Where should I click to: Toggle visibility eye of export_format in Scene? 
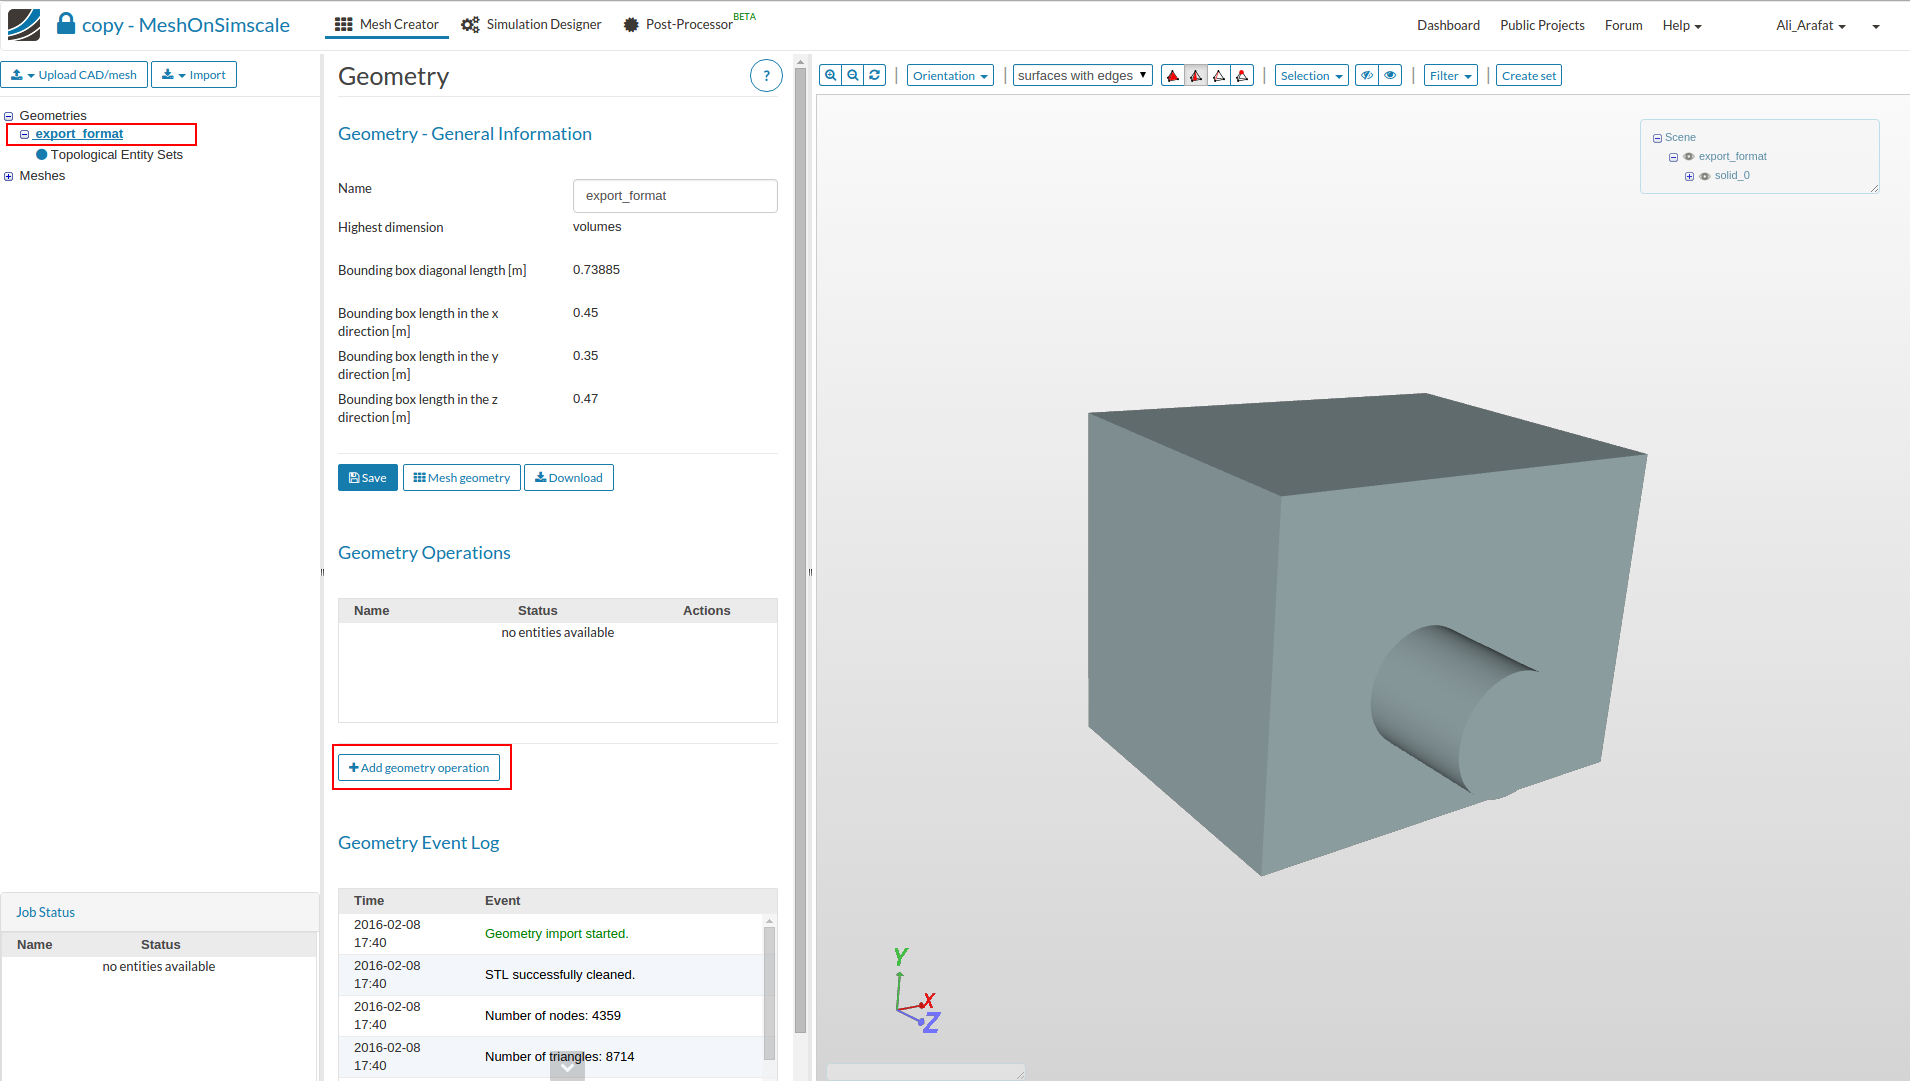pos(1689,157)
